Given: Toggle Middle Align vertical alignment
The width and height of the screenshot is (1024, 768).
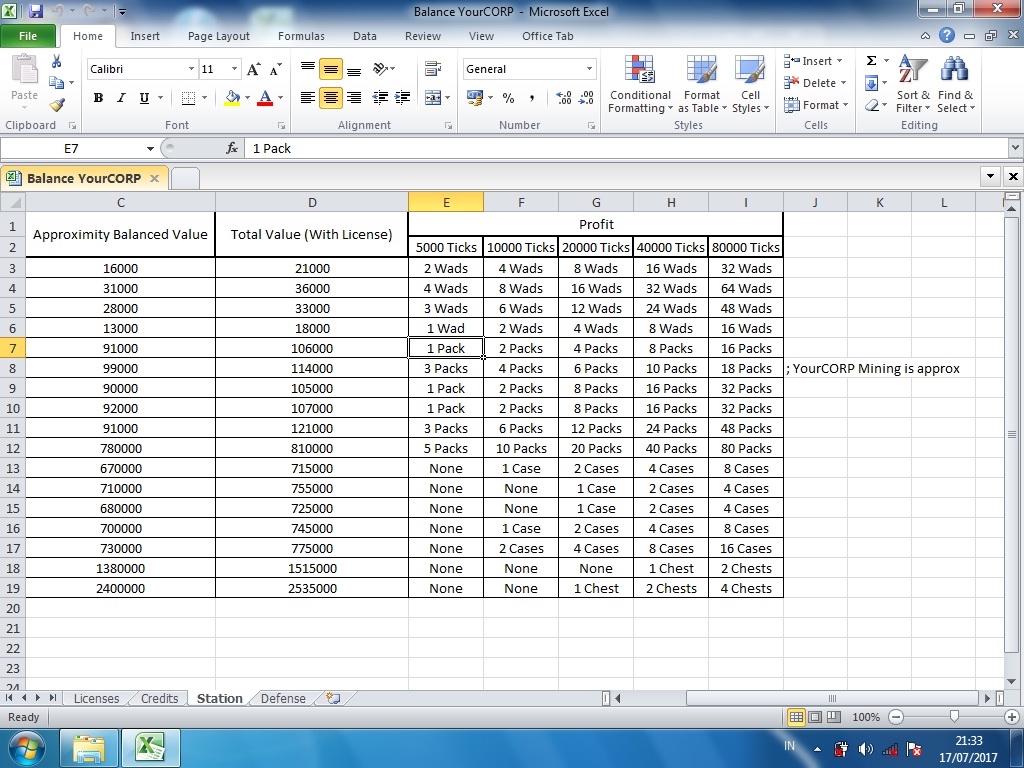Looking at the screenshot, I should (x=331, y=69).
